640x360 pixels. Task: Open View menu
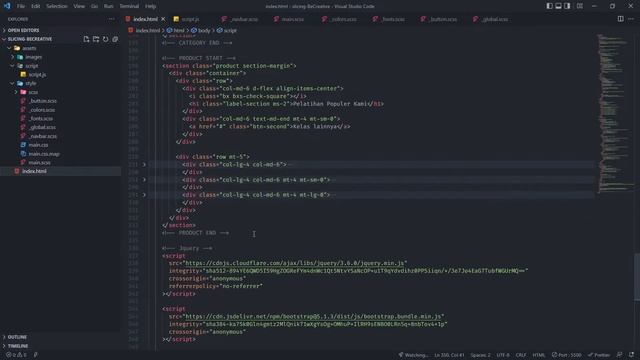click(x=79, y=6)
